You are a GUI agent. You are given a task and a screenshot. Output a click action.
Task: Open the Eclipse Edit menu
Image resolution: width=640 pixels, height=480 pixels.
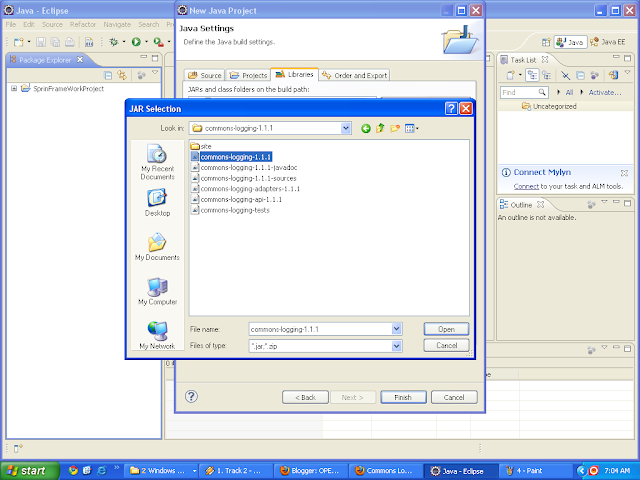(x=29, y=24)
